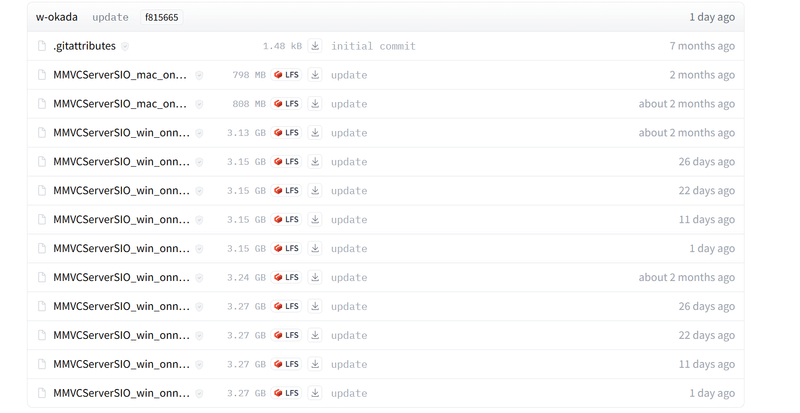Image resolution: width=800 pixels, height=413 pixels.
Task: Open the 3.24 GB MMVCServerSIO_win file
Action: tap(121, 277)
